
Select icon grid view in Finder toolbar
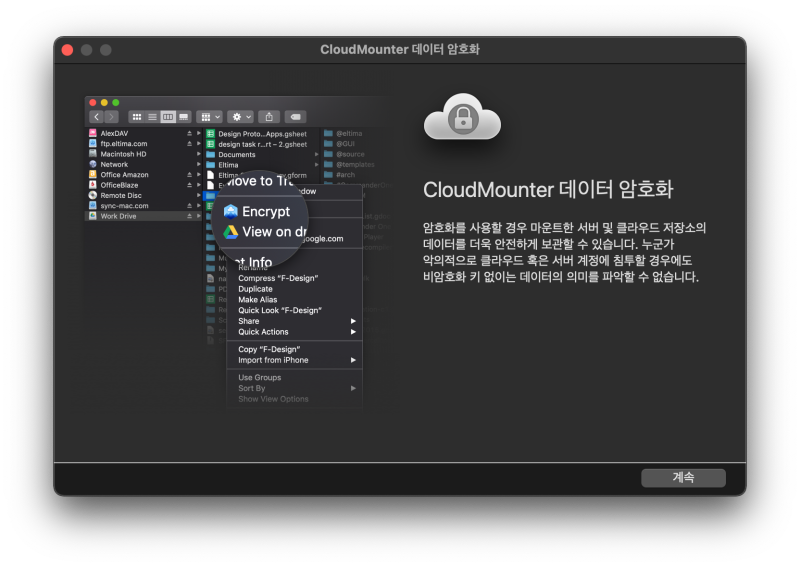(x=137, y=117)
